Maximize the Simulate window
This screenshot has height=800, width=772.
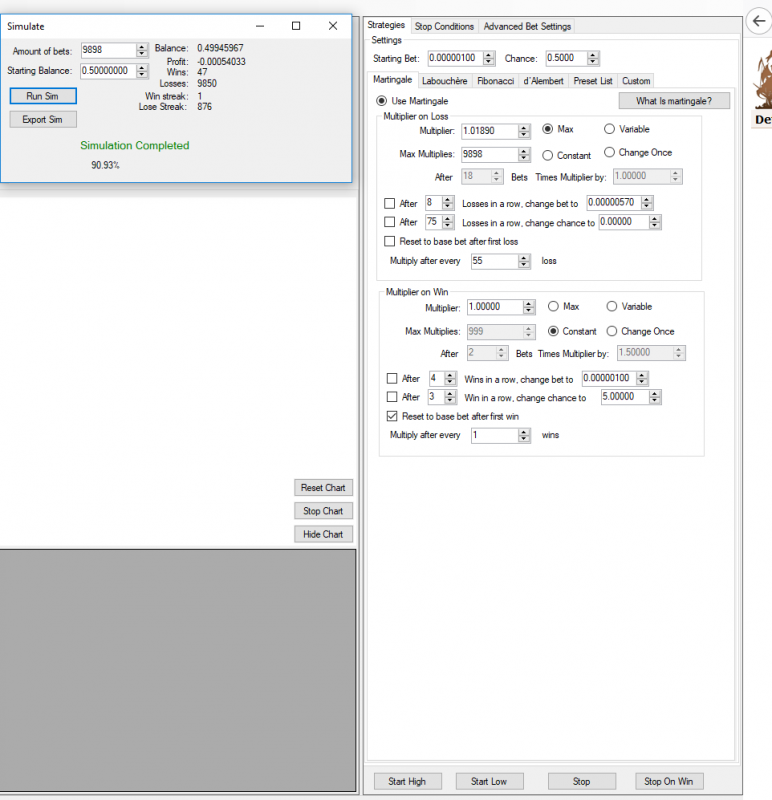point(296,26)
